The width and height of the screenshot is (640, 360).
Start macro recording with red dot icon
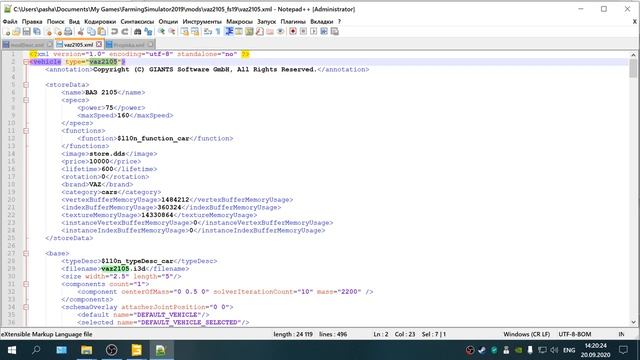coord(293,31)
